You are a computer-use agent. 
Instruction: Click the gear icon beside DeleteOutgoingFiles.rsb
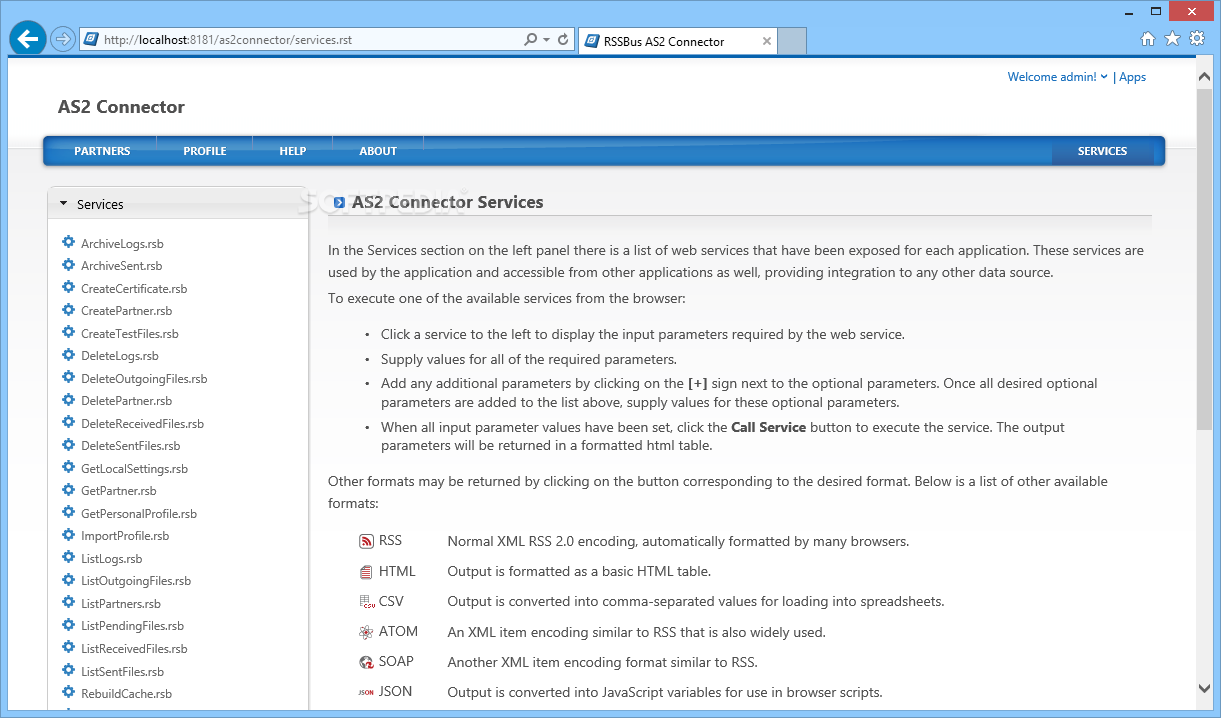pos(68,378)
